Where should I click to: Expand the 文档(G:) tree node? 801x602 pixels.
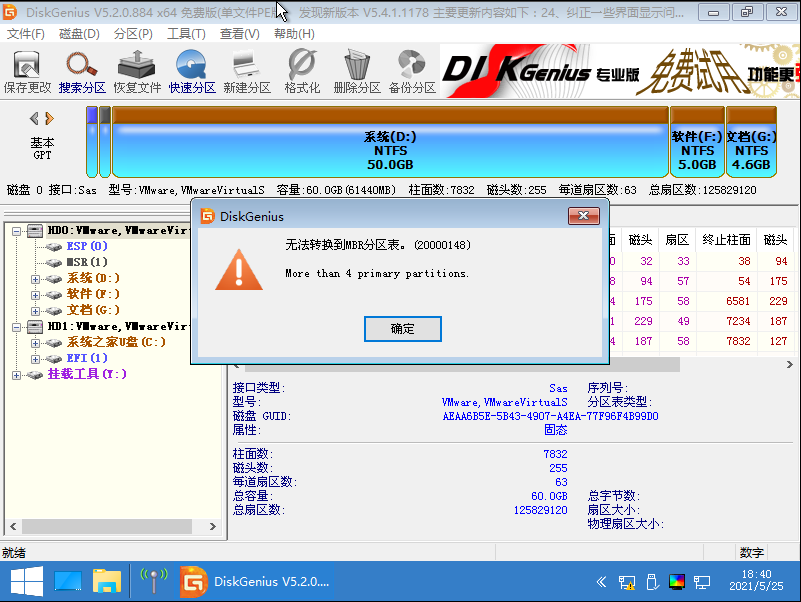pyautogui.click(x=35, y=311)
